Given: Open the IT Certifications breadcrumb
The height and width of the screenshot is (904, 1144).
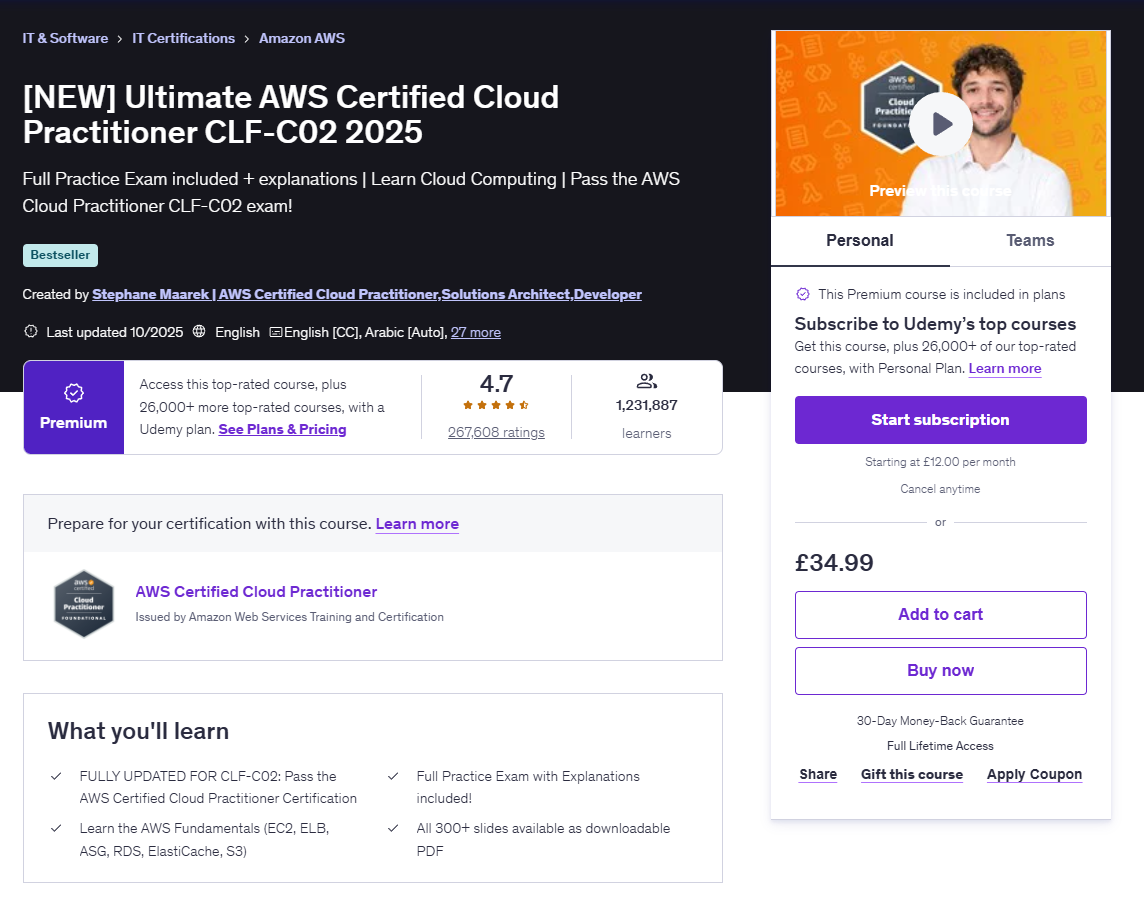Looking at the screenshot, I should [x=183, y=39].
